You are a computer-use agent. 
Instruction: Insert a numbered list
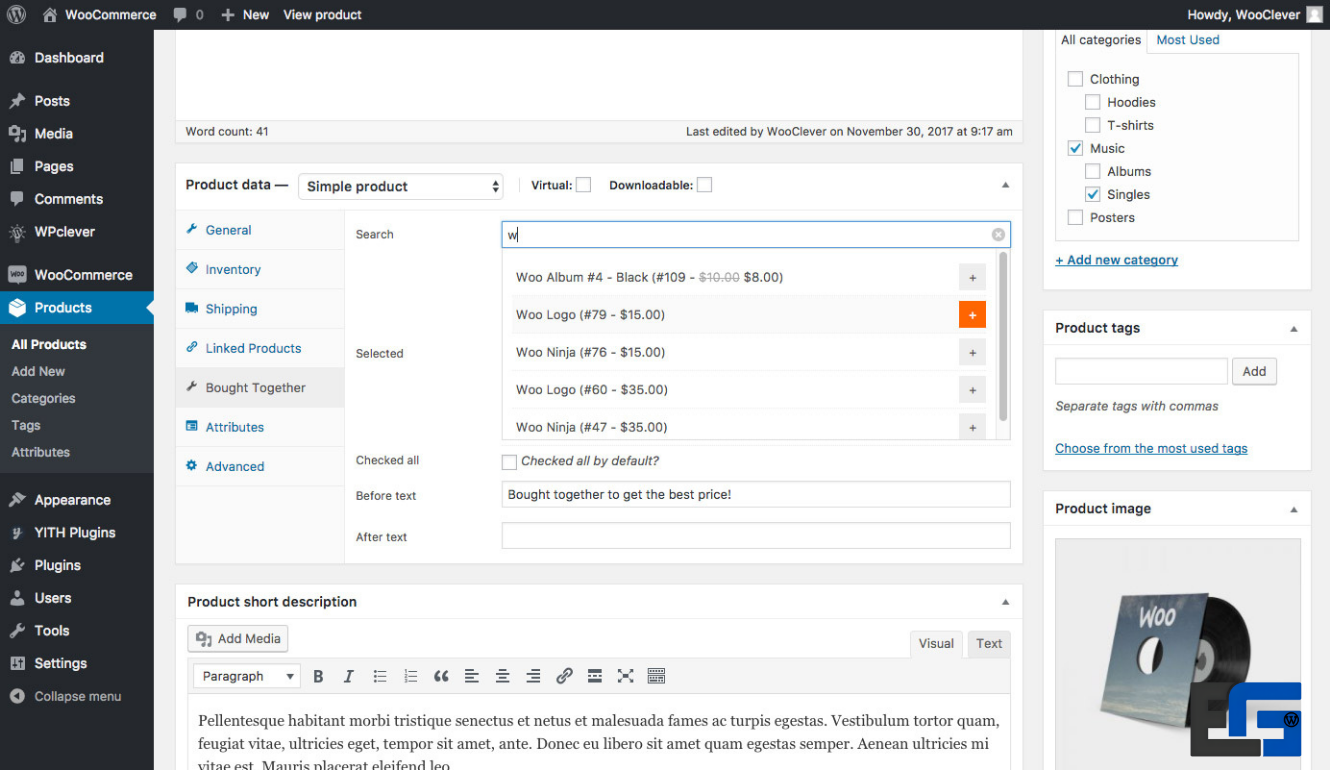pos(410,676)
